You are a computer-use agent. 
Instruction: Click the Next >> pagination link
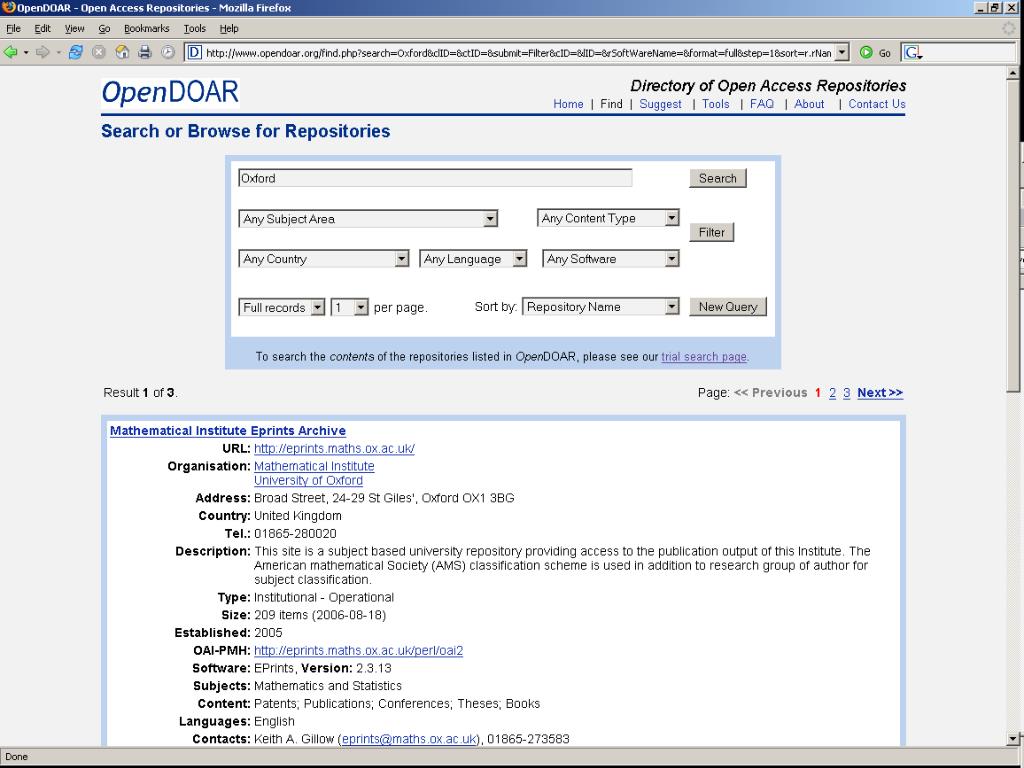[880, 392]
